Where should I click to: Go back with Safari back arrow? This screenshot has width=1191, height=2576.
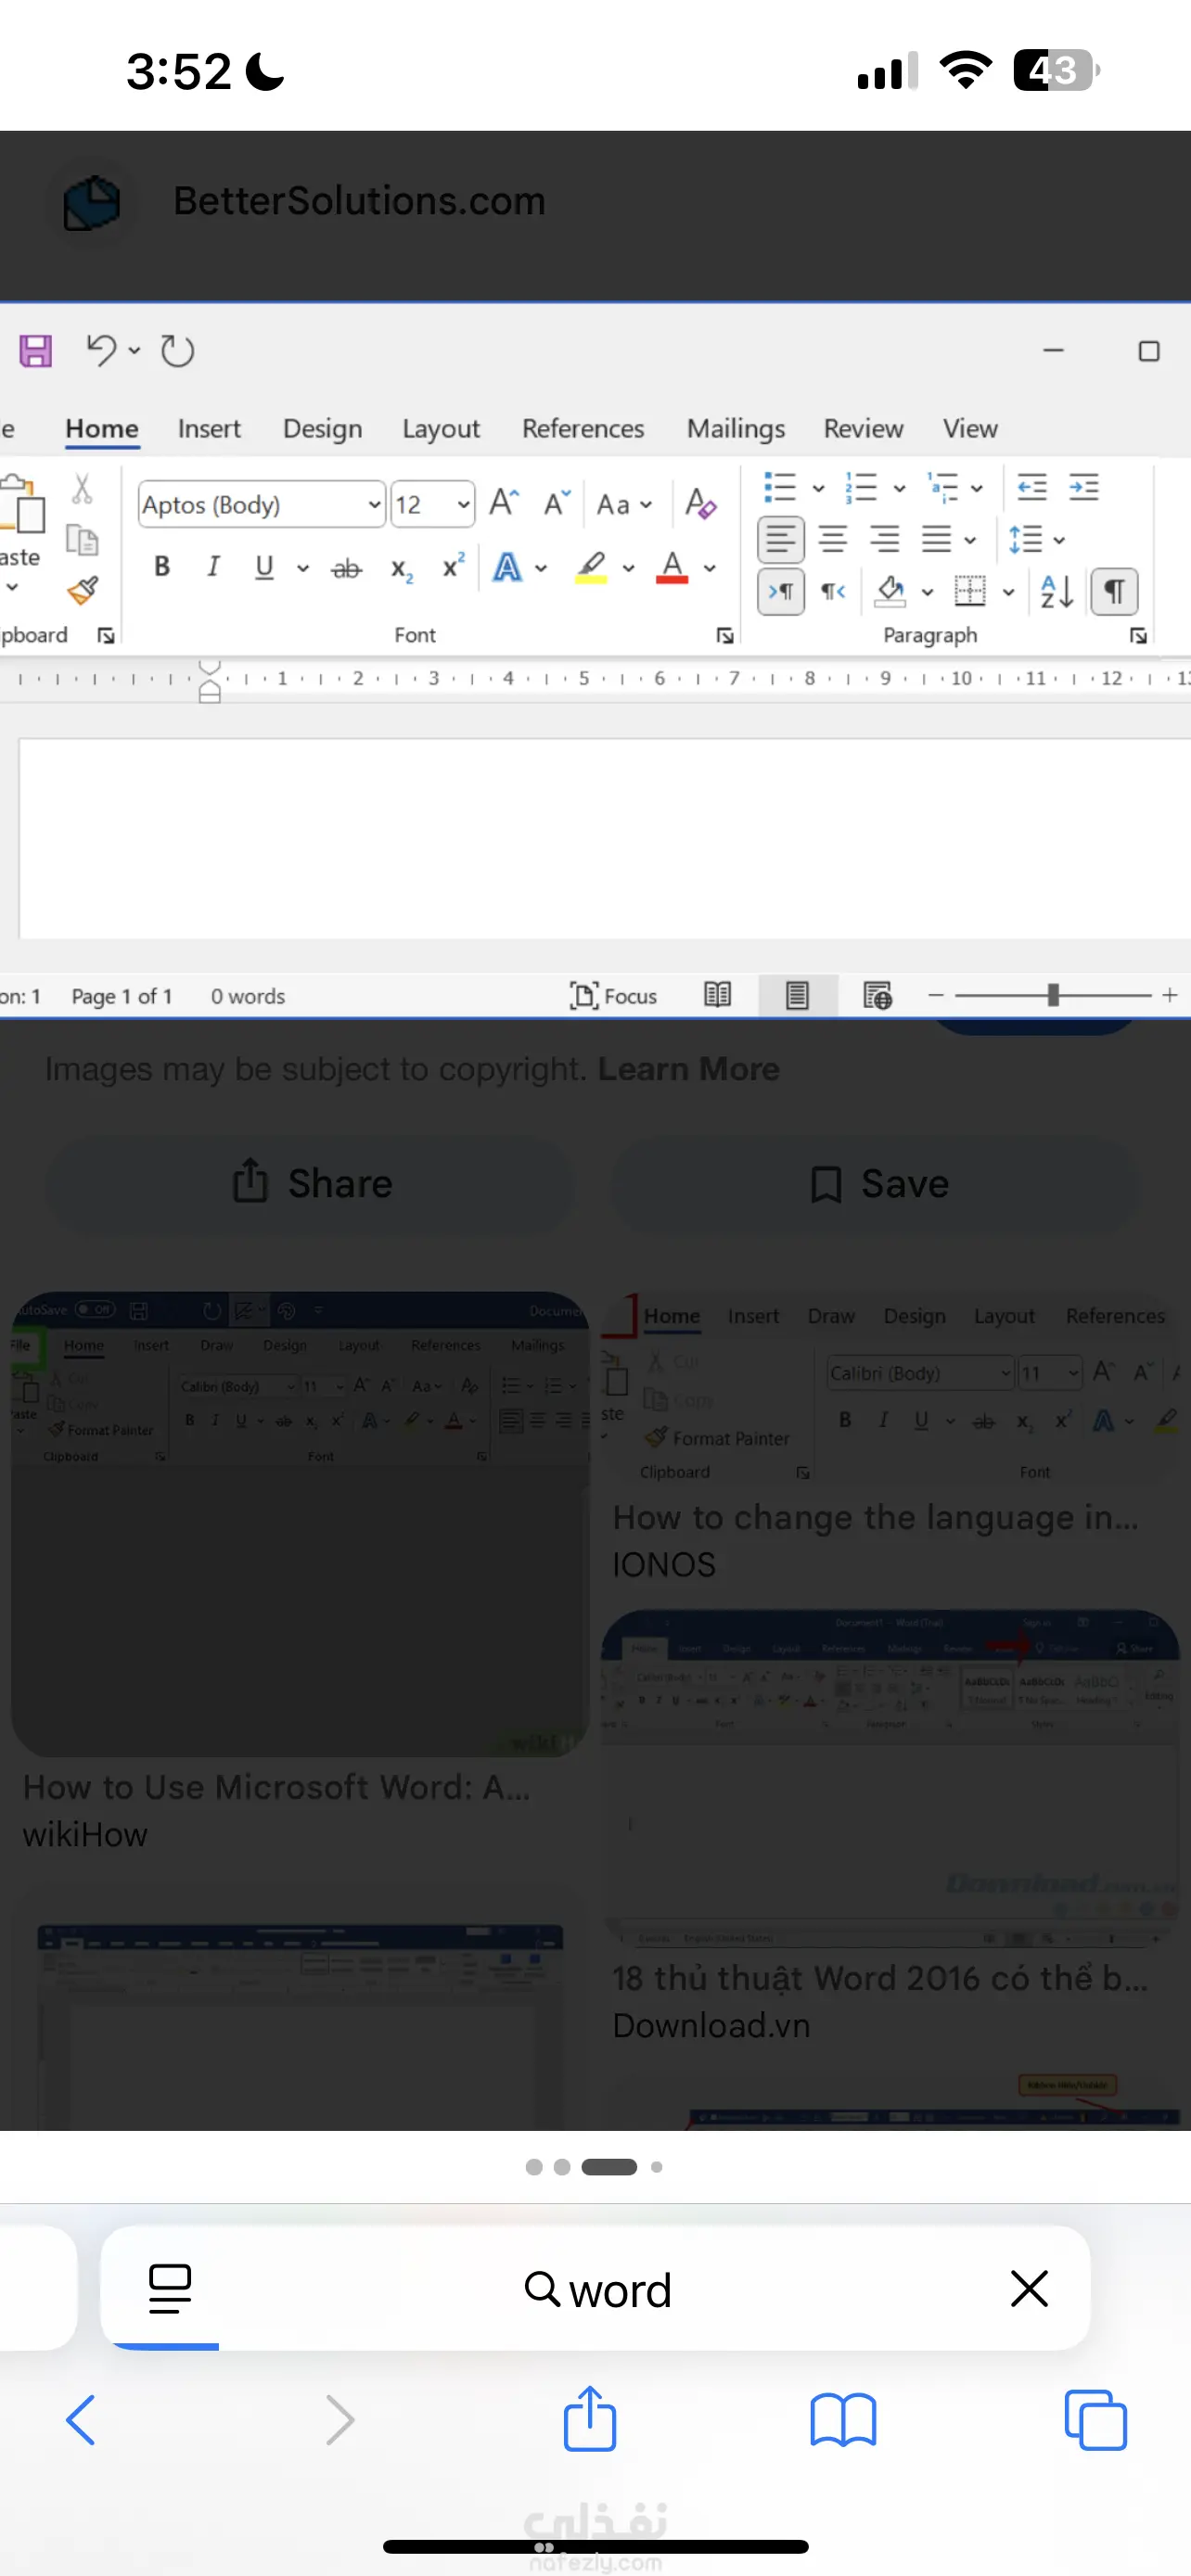tap(81, 2420)
